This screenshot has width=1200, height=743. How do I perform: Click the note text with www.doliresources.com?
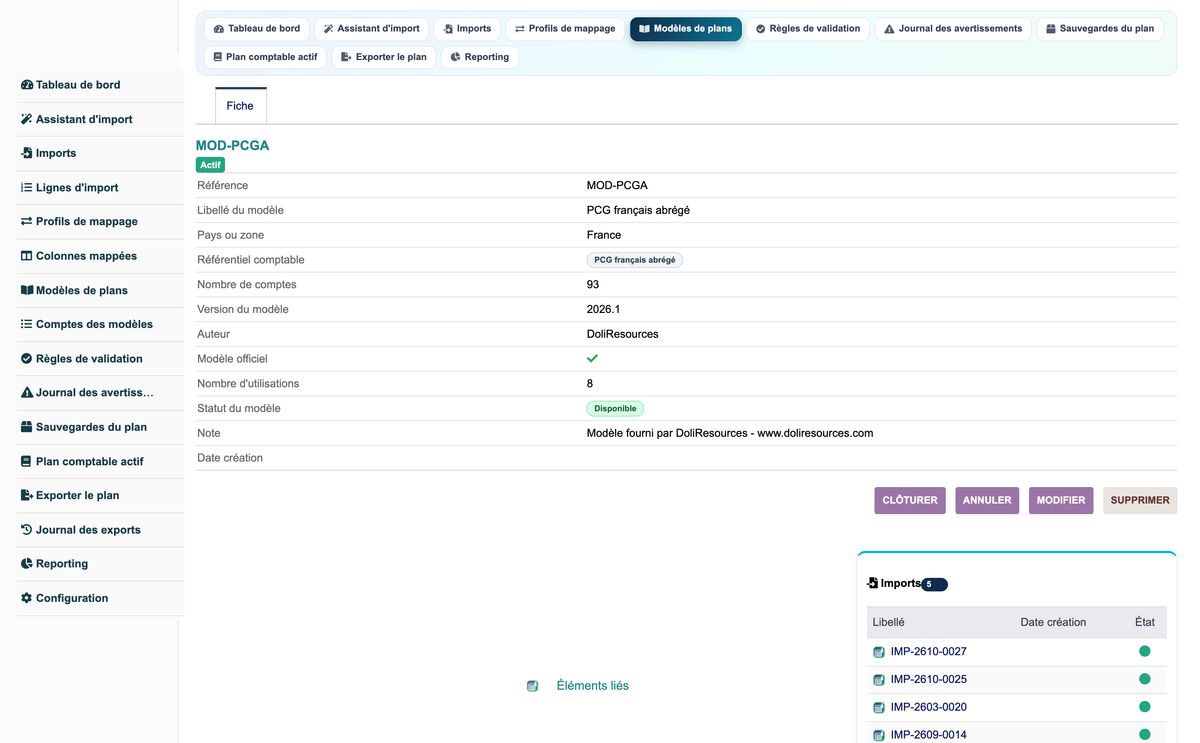[730, 433]
